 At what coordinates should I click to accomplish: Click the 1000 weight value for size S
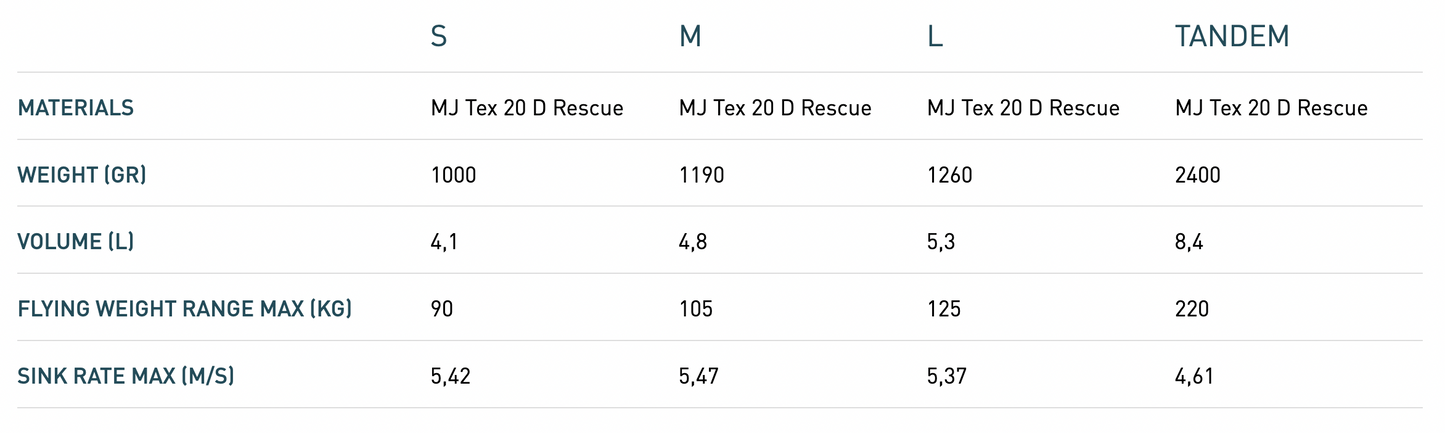pos(454,175)
